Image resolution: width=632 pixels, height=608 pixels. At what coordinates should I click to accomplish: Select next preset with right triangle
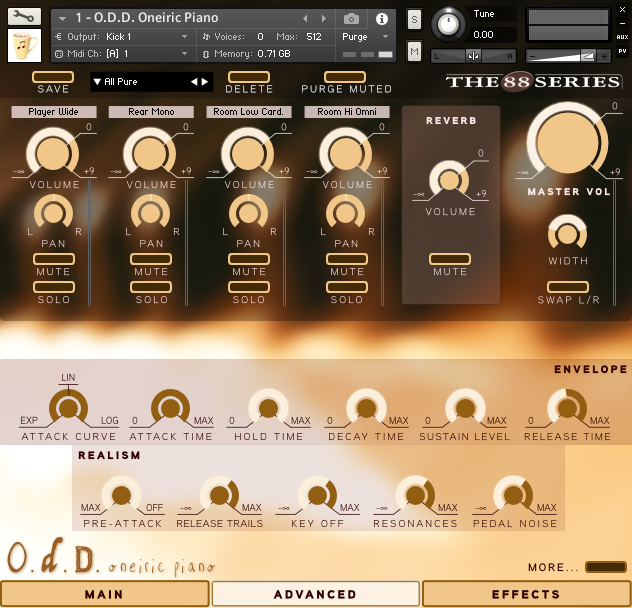tap(205, 82)
